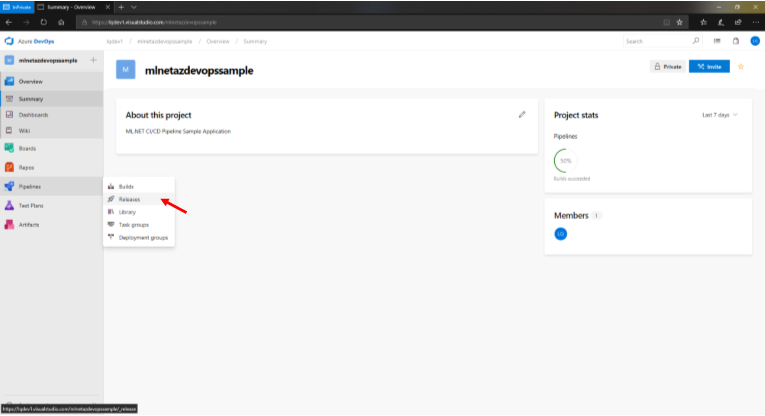Favorite the project with the star icon
The image size is (765, 416).
pos(741,67)
